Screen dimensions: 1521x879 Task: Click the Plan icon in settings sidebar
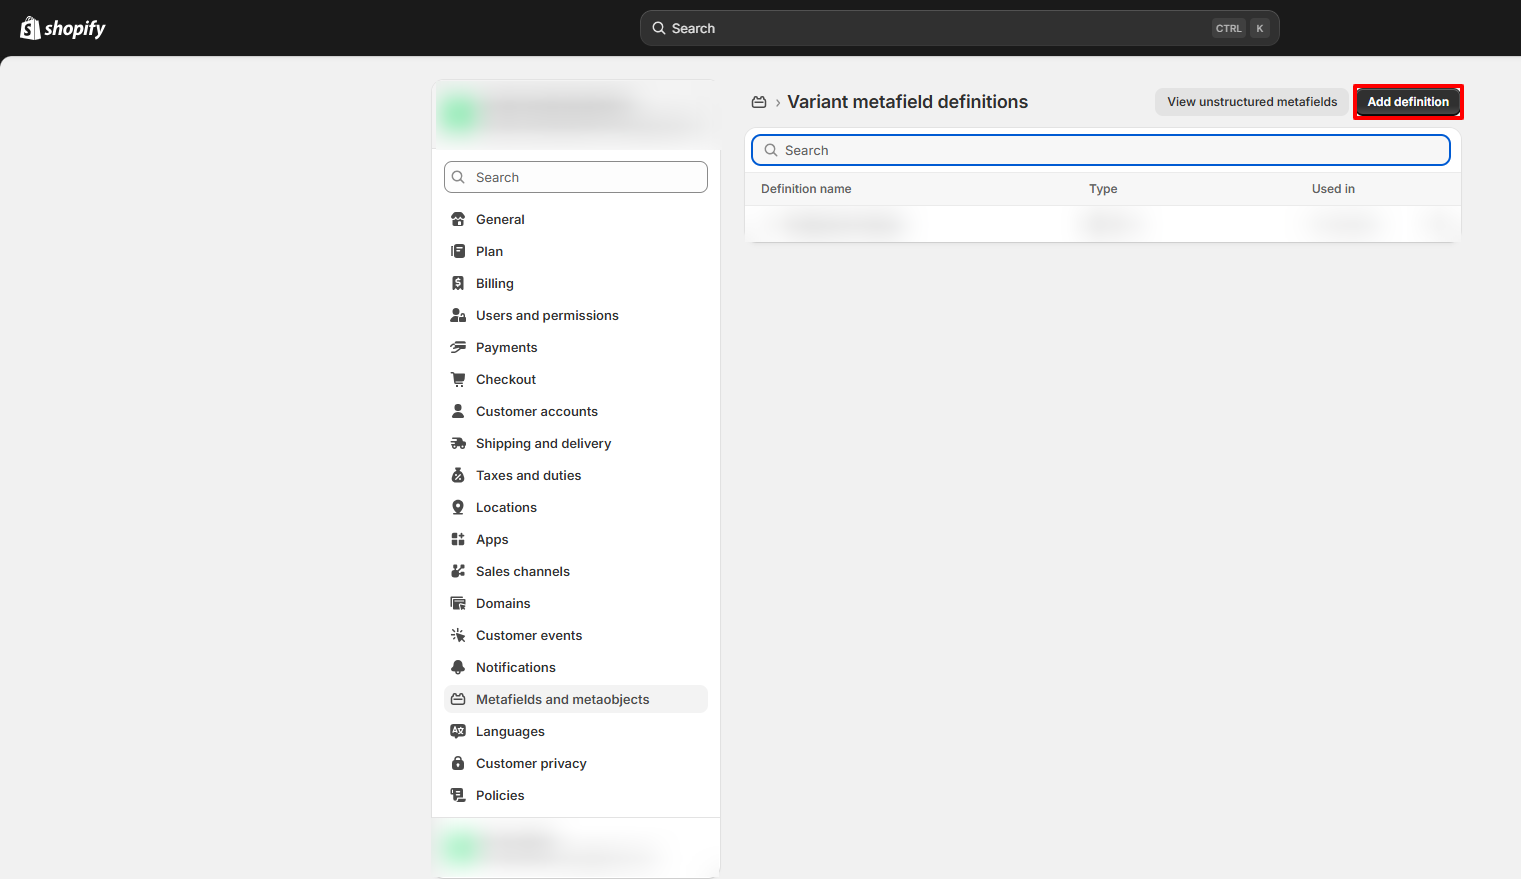pyautogui.click(x=458, y=251)
